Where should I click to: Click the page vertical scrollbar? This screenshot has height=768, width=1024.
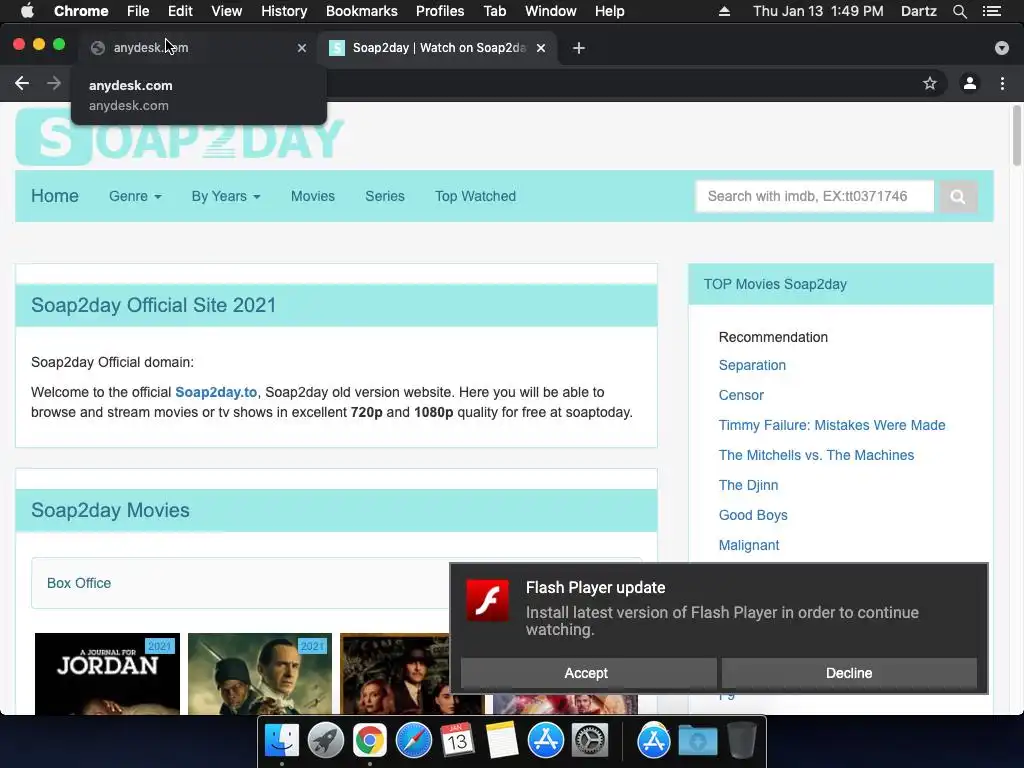[x=1017, y=136]
